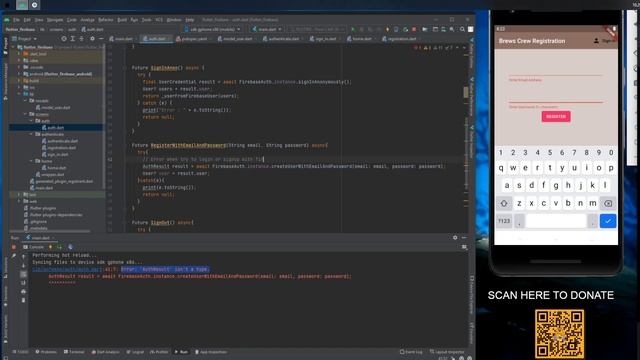The width and height of the screenshot is (640, 360).
Task: Collapse the authenticate folder in the project tree
Action: (x=31, y=134)
